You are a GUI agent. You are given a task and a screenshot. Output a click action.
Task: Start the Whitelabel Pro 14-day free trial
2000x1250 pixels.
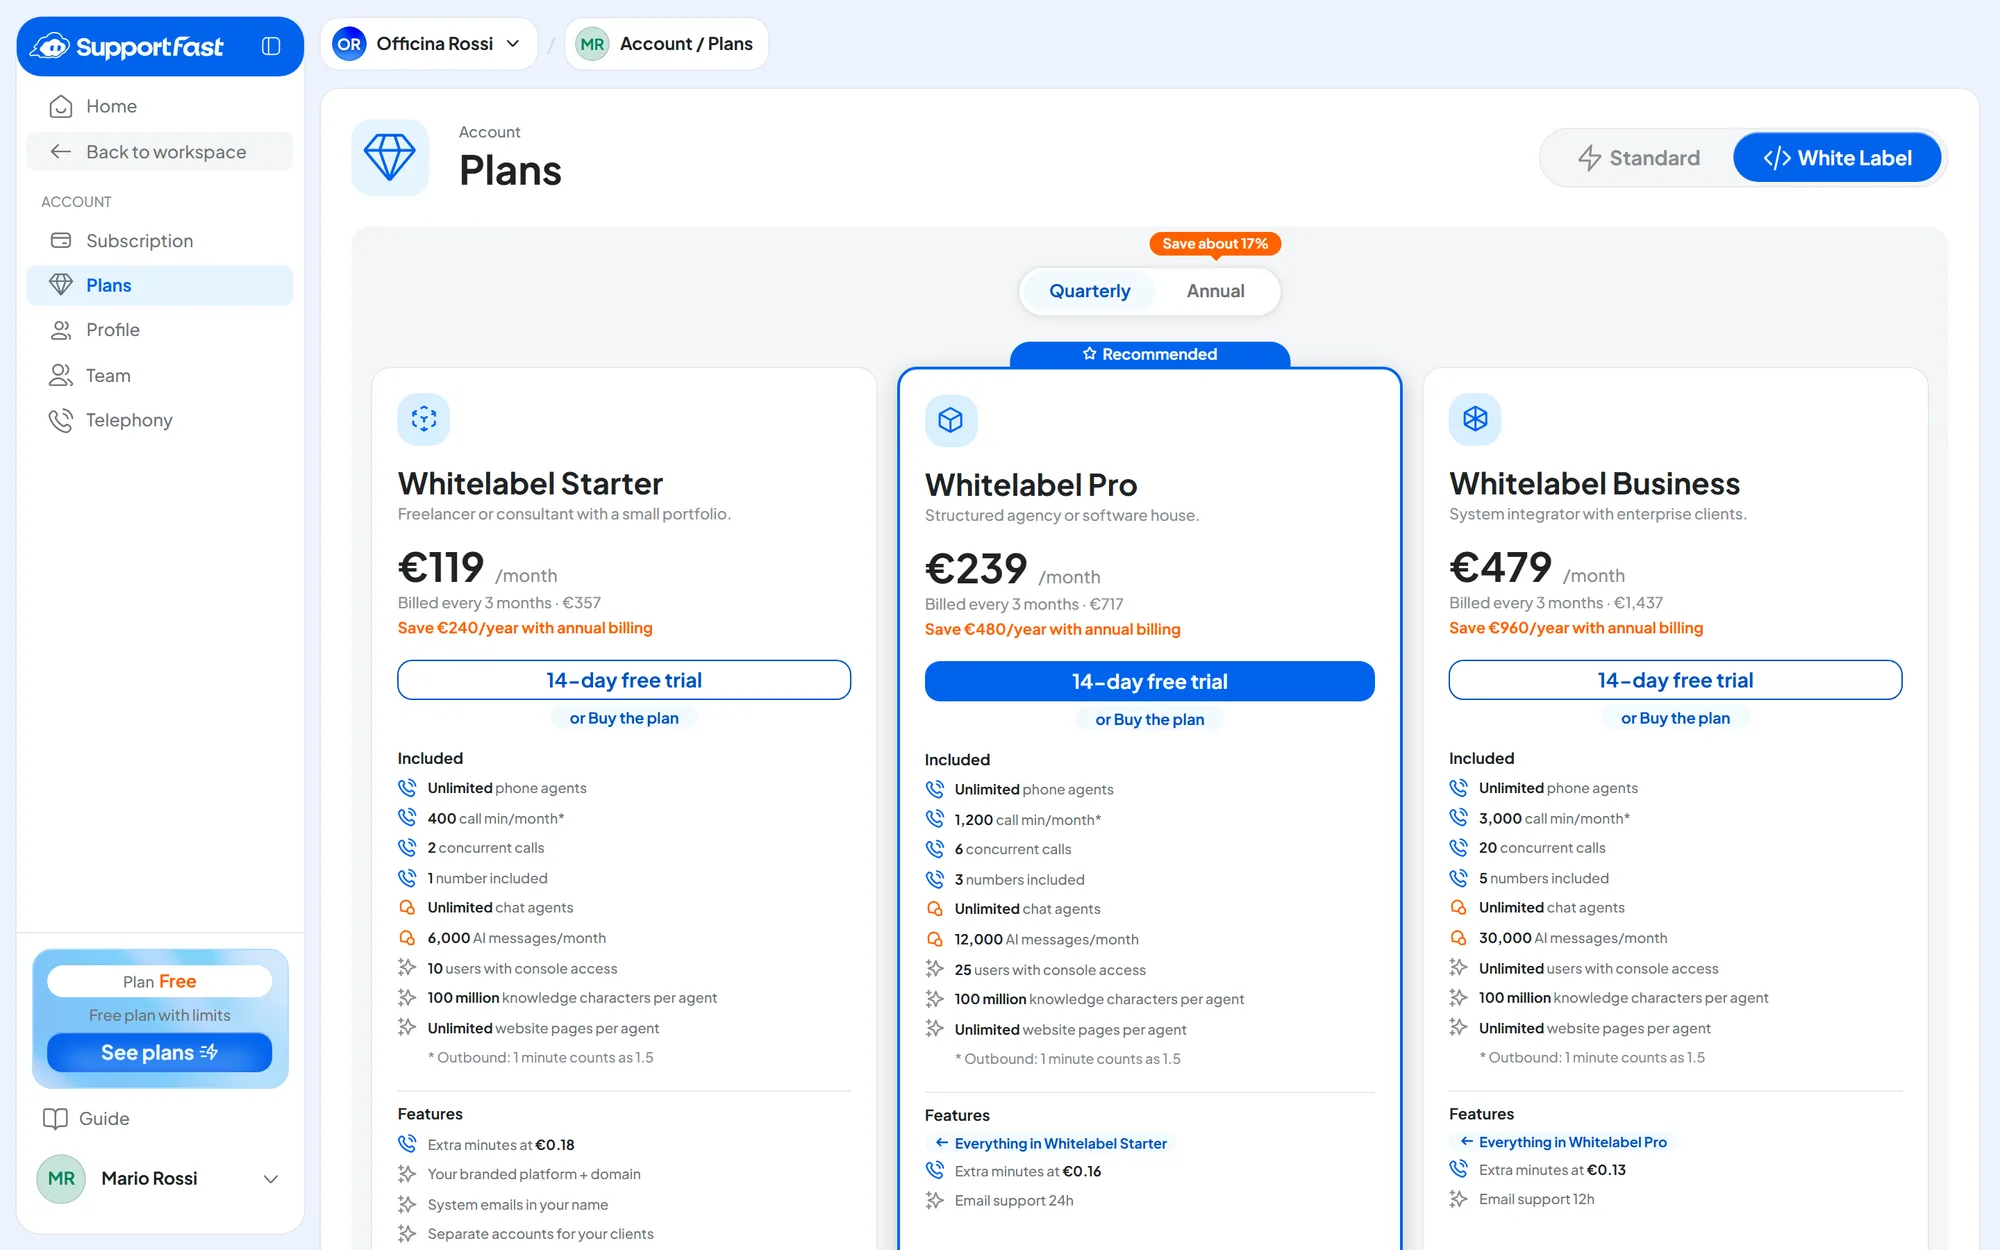(x=1150, y=681)
